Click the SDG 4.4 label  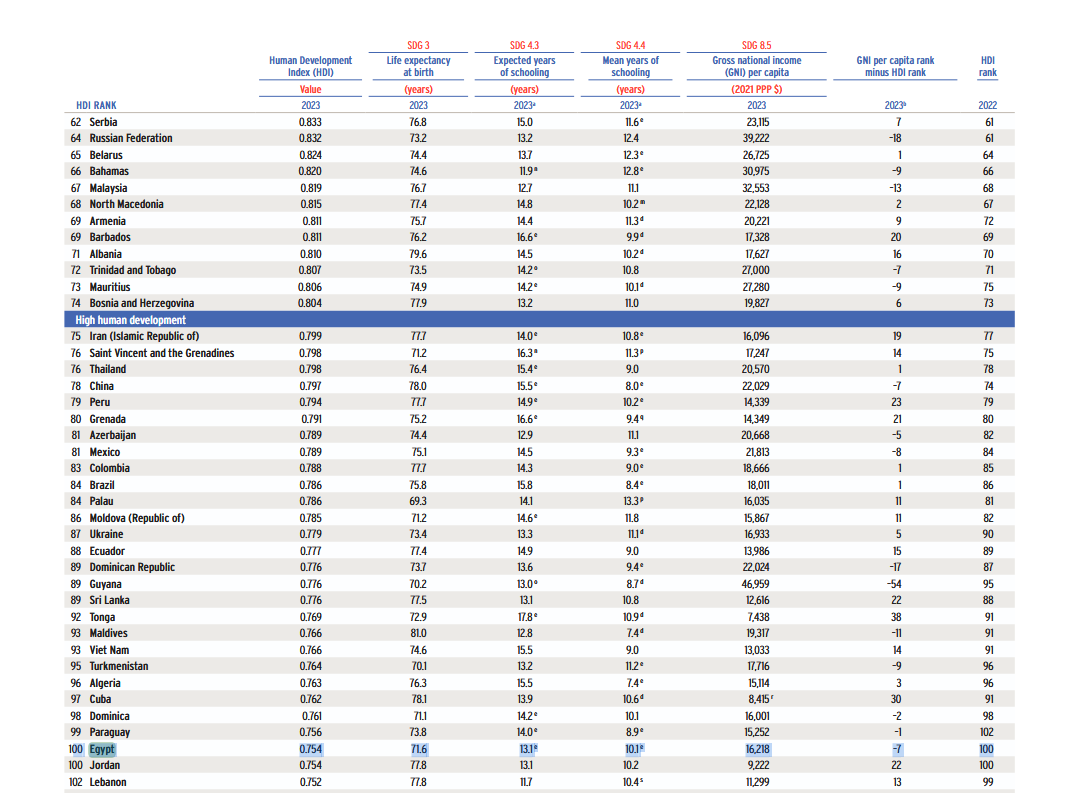(630, 45)
